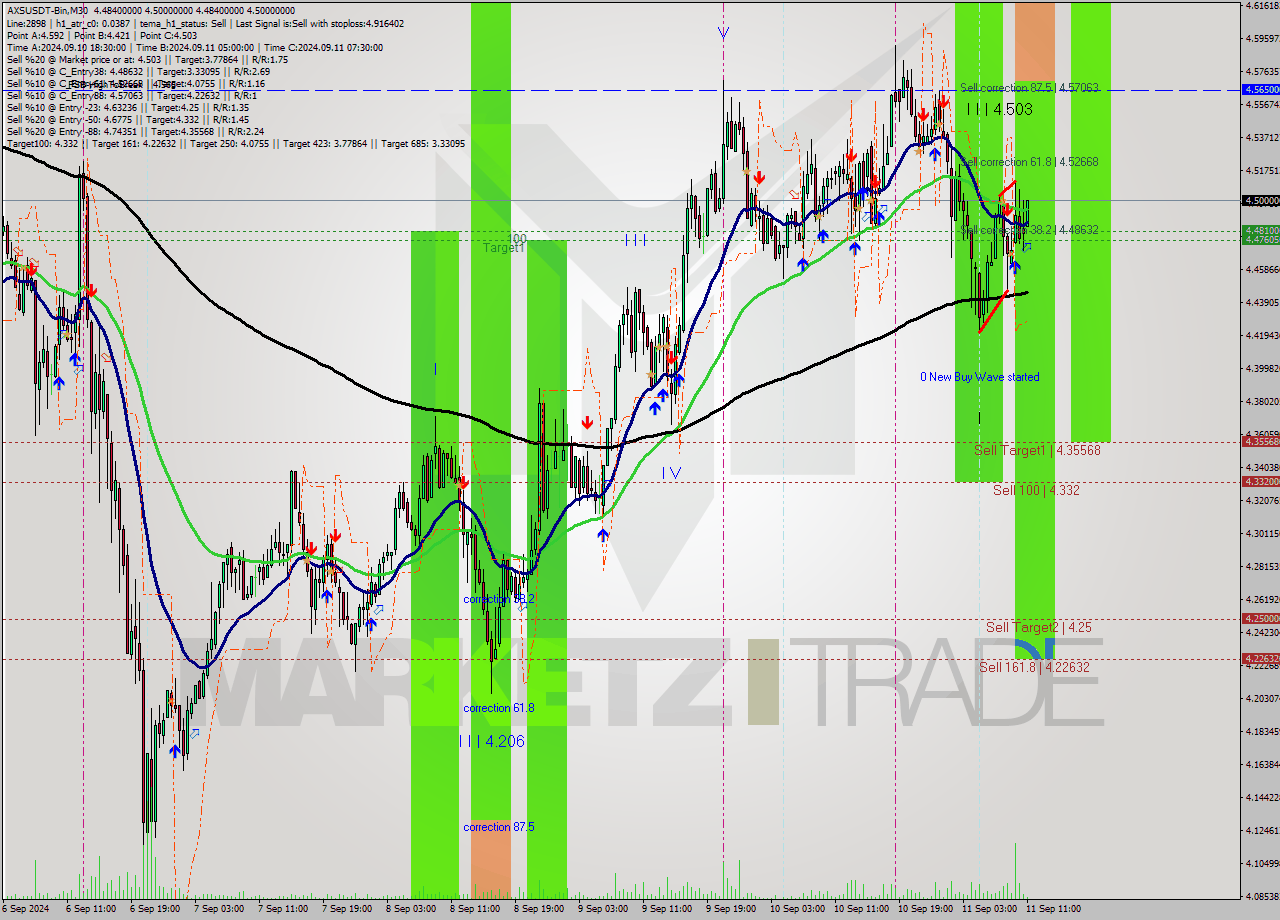Click the '8 Sep 11:00' time axis label
This screenshot has width=1280, height=920.
click(474, 909)
